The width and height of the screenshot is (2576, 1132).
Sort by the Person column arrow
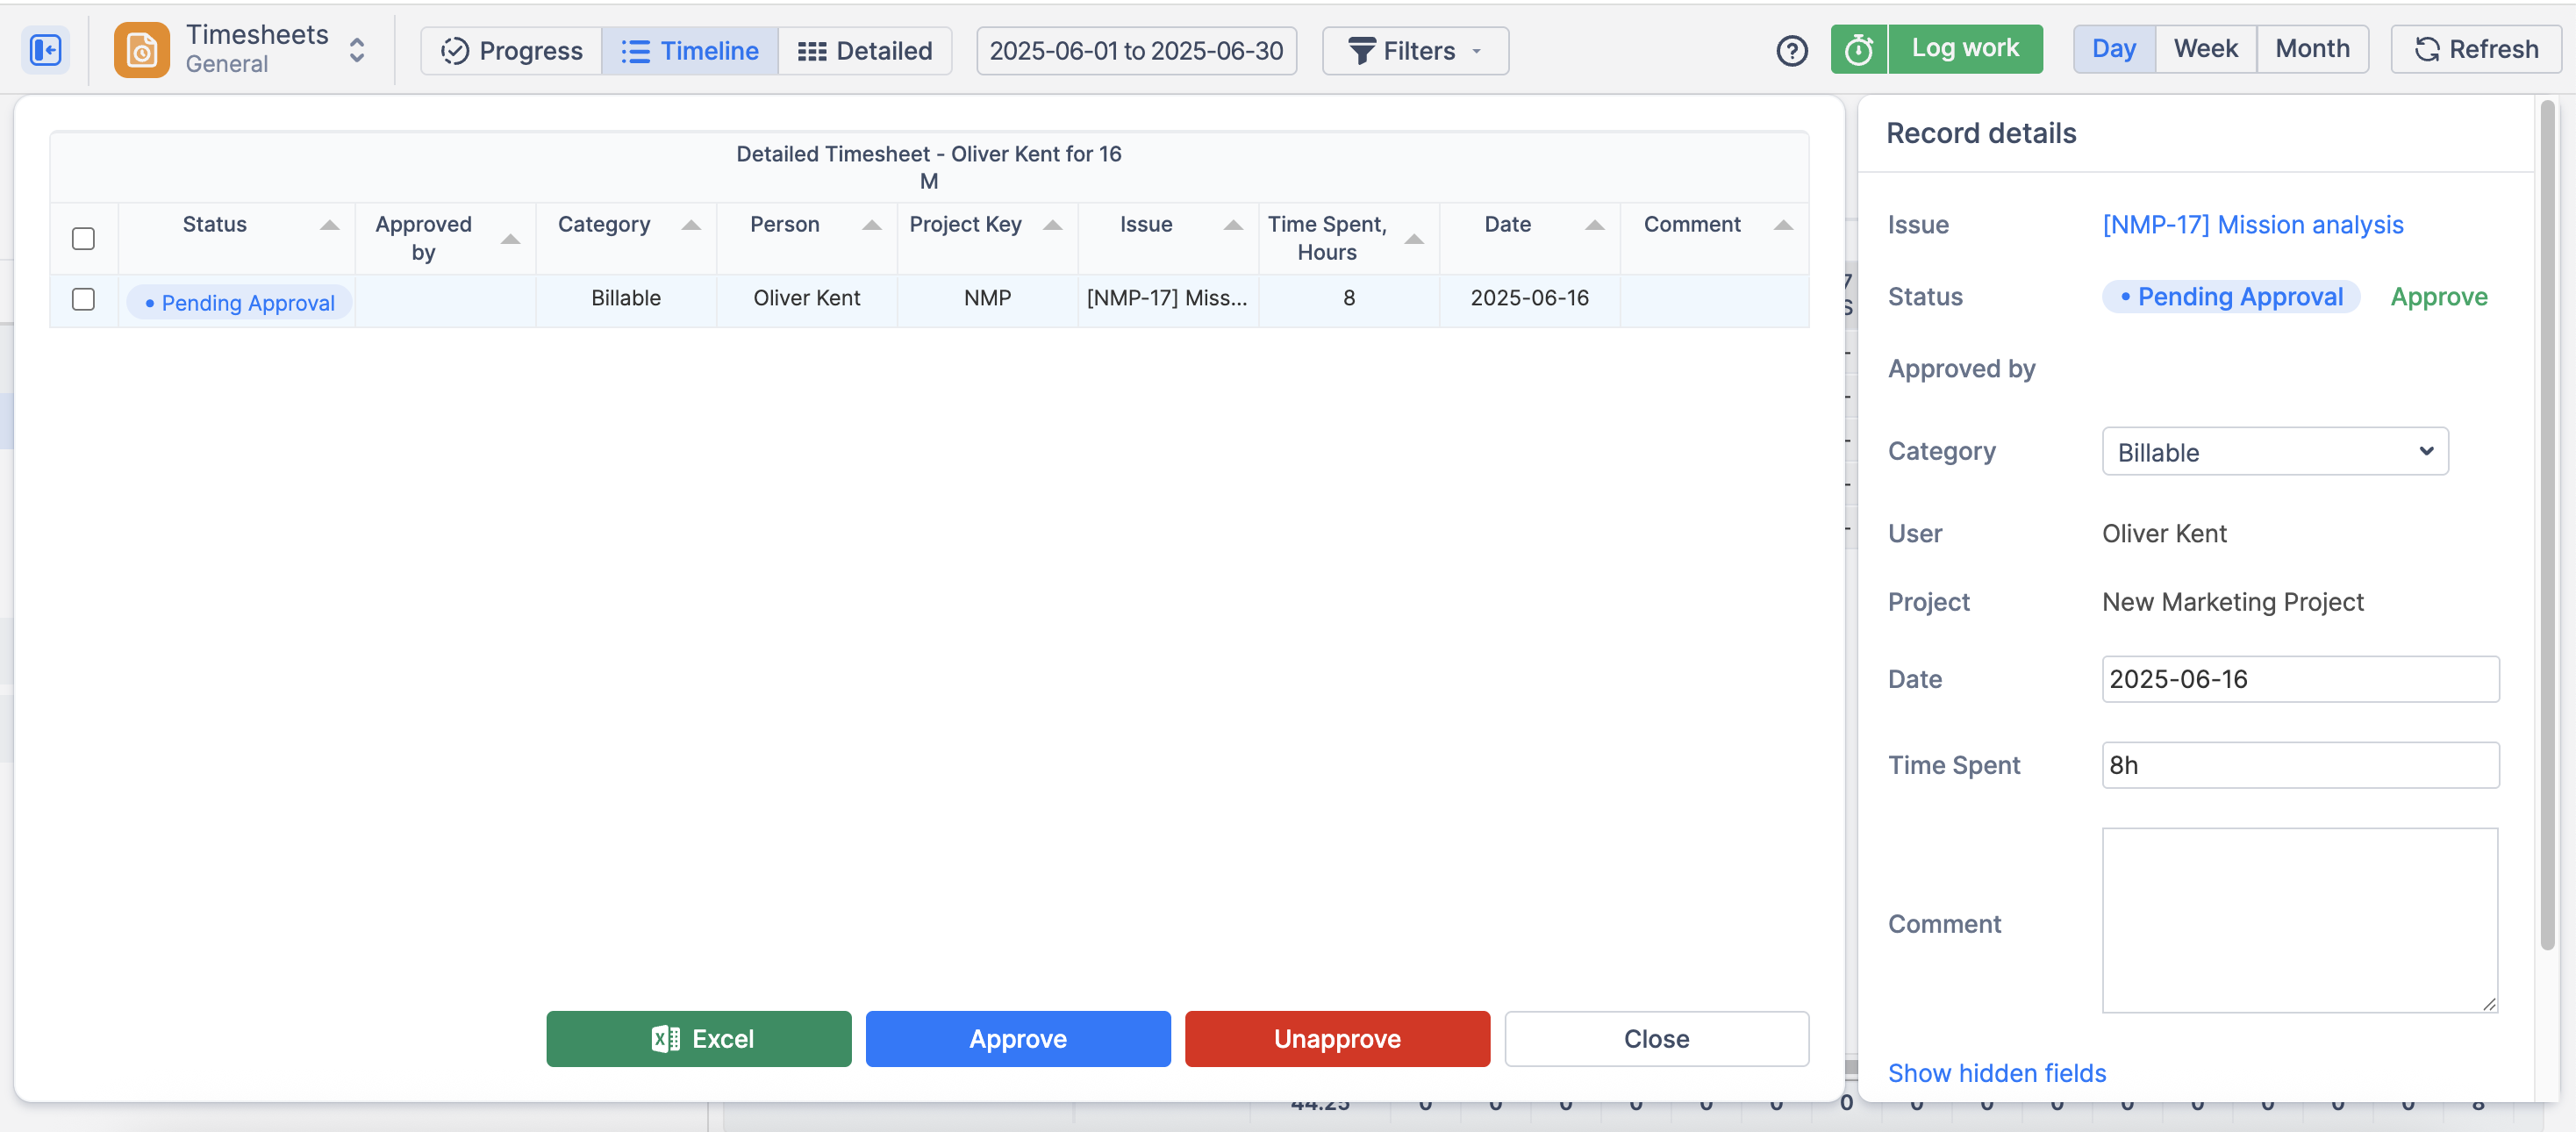(871, 226)
